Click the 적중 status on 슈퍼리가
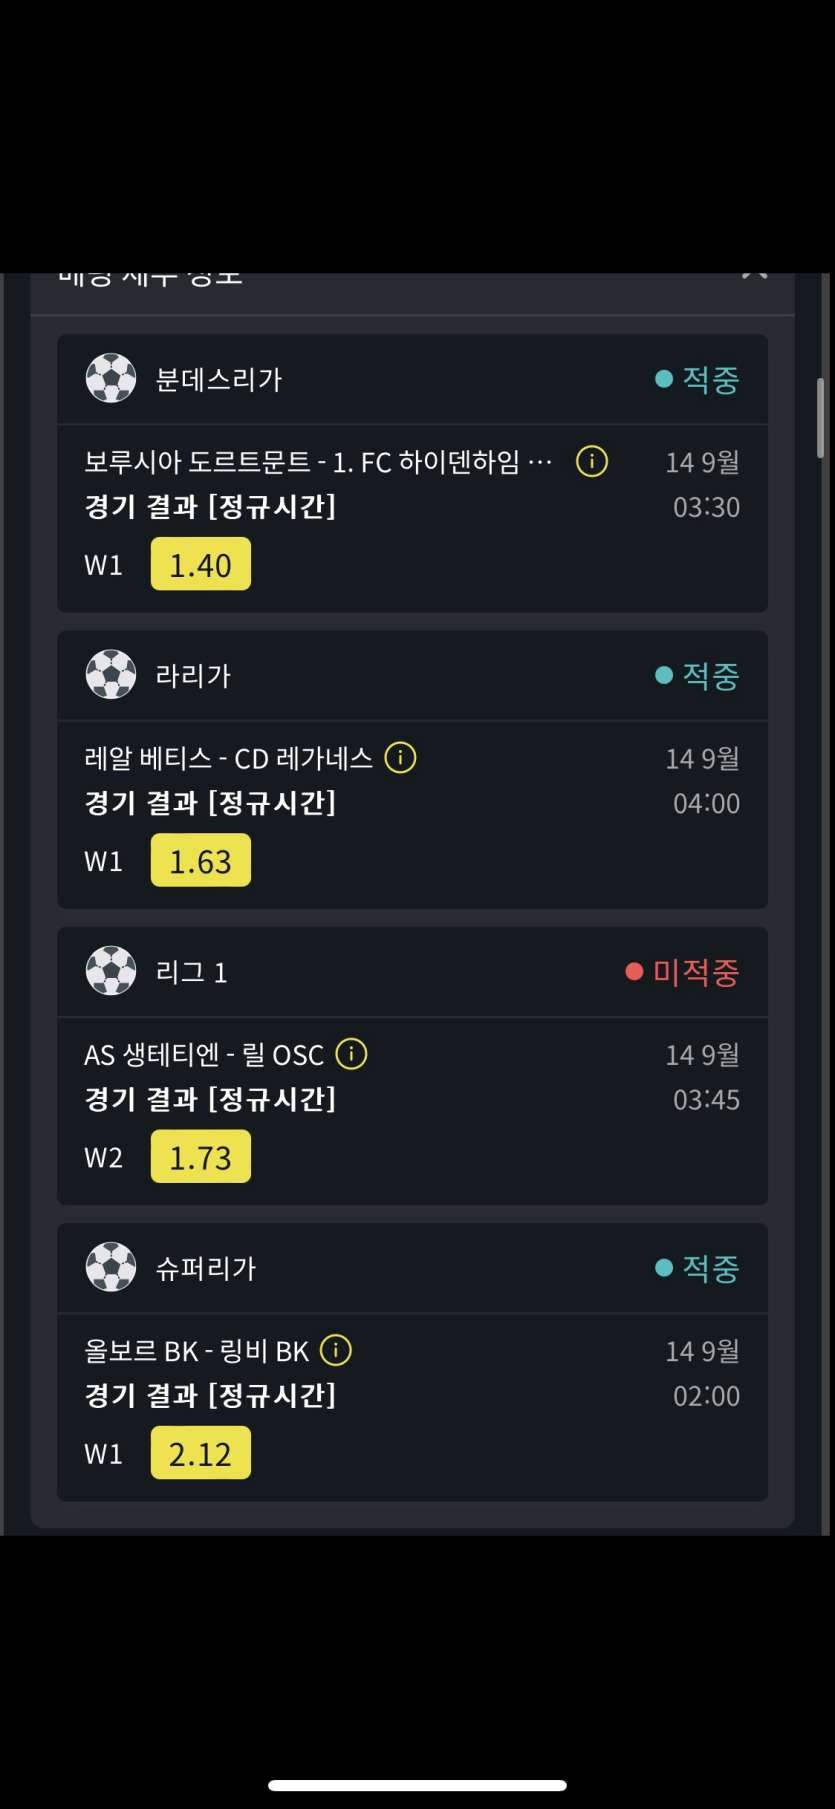The width and height of the screenshot is (835, 1809). [709, 1268]
